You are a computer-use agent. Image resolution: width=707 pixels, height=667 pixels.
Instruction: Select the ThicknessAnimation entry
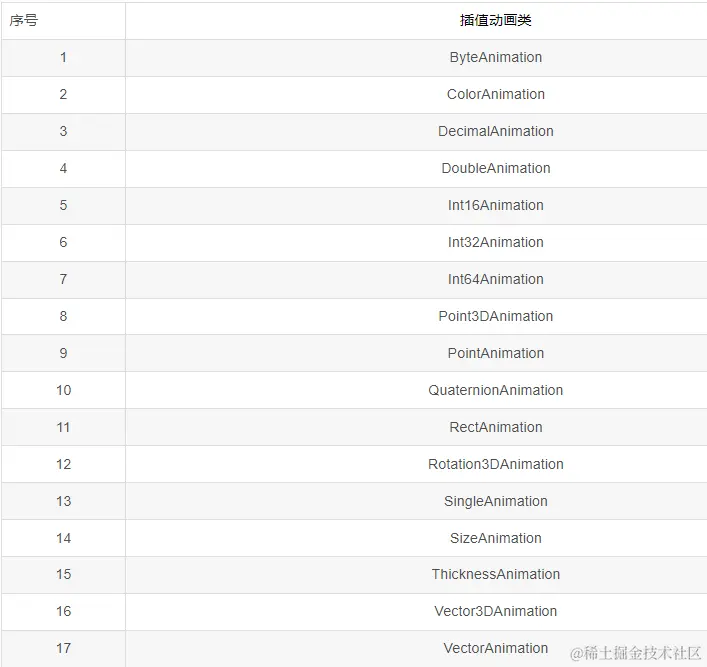pos(496,574)
